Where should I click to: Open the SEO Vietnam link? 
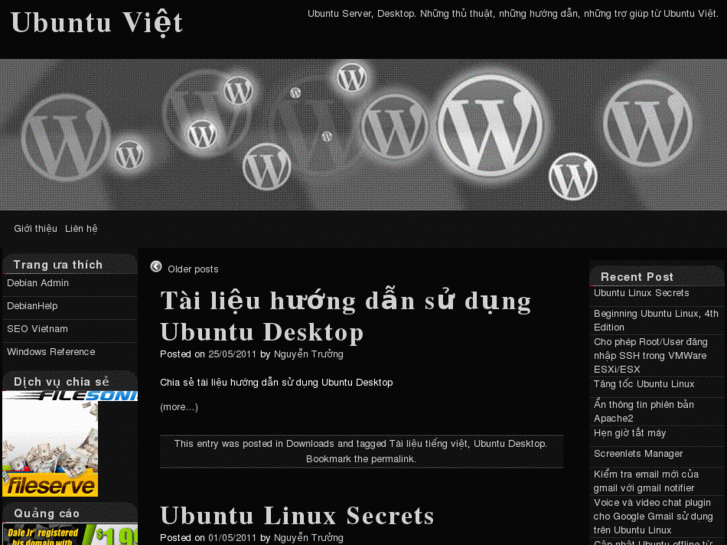[37, 329]
